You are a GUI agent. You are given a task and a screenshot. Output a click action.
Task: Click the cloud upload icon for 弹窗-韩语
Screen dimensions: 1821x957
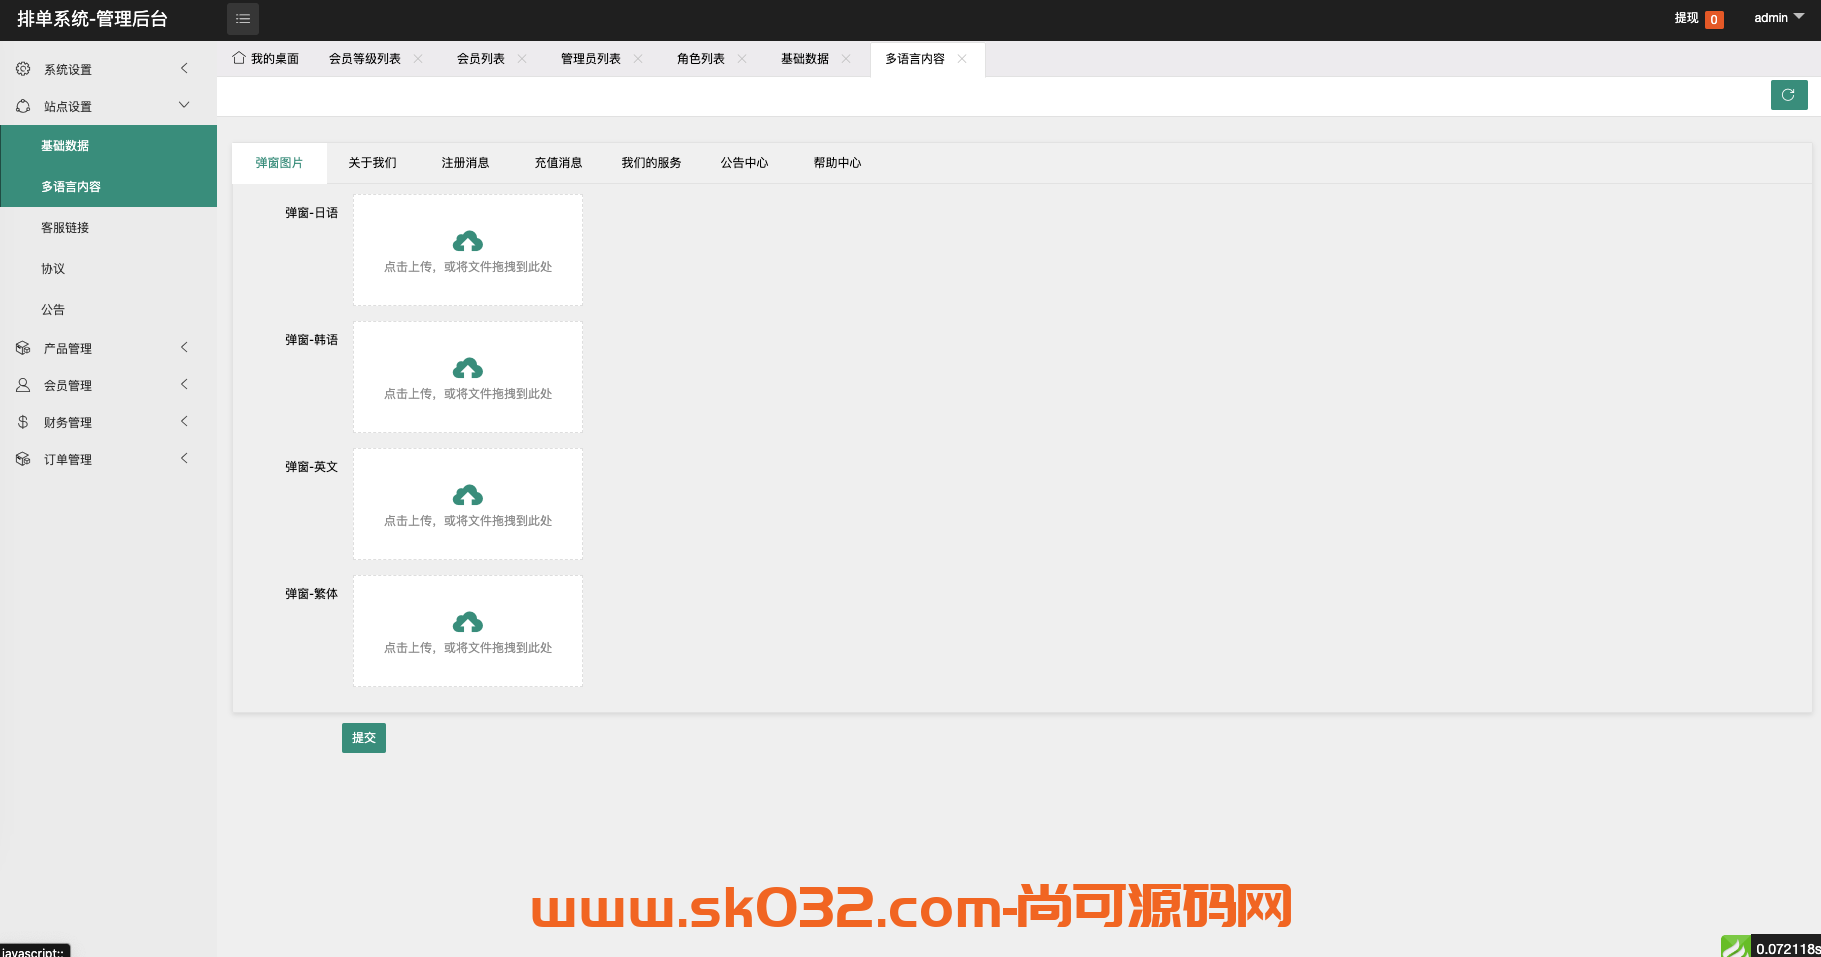(x=468, y=368)
